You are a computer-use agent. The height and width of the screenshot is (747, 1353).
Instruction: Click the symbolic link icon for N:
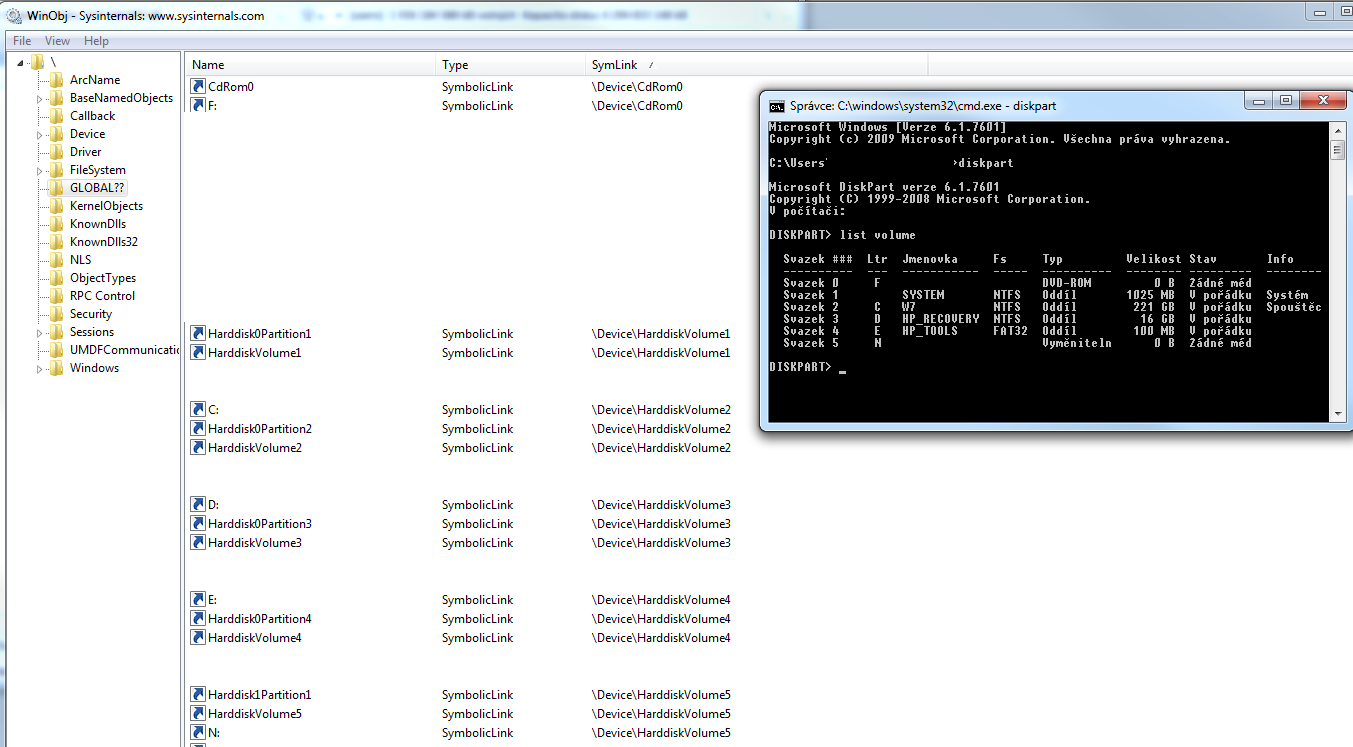click(198, 733)
